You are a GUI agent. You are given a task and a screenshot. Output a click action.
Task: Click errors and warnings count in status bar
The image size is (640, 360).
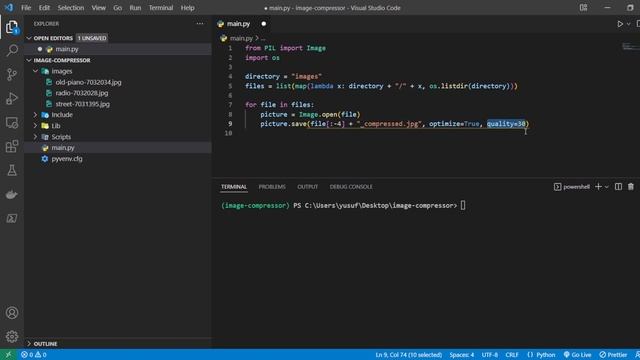[33, 355]
